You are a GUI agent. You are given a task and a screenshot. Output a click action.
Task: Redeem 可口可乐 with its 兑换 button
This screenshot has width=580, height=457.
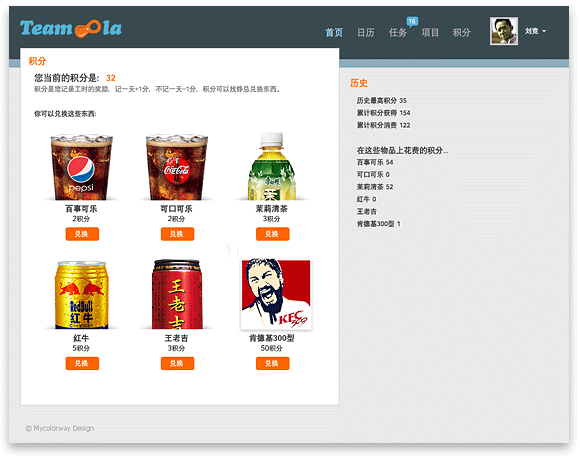tap(177, 234)
